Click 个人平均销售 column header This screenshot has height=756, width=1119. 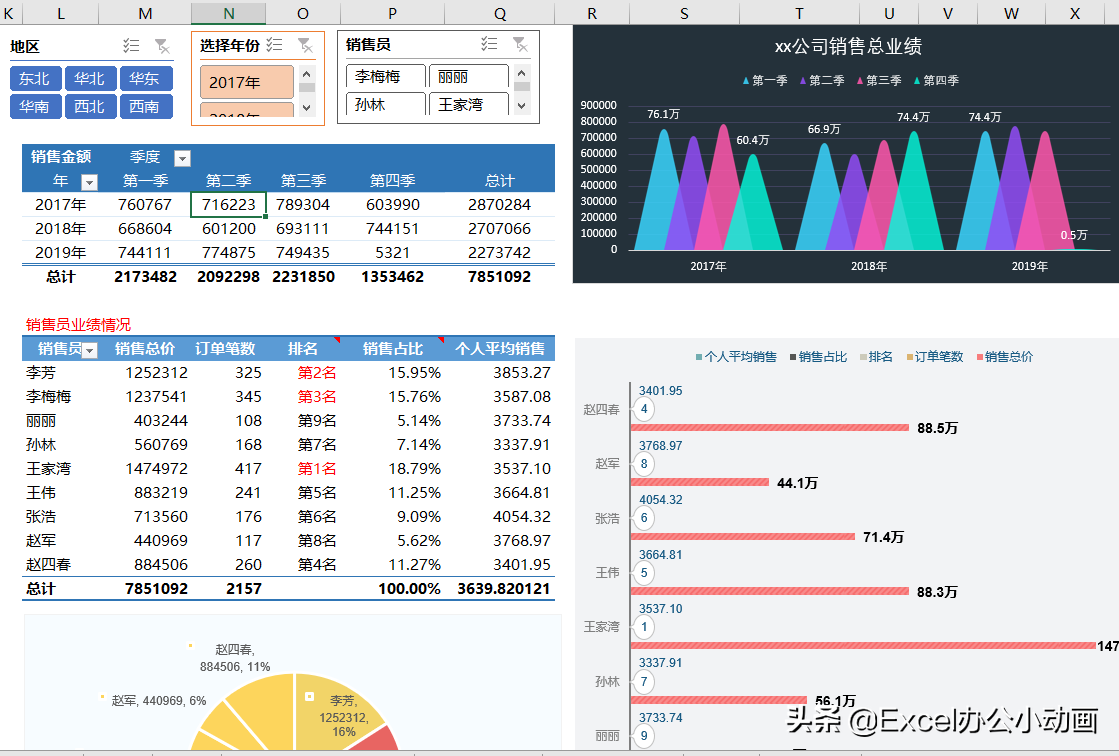[x=500, y=348]
